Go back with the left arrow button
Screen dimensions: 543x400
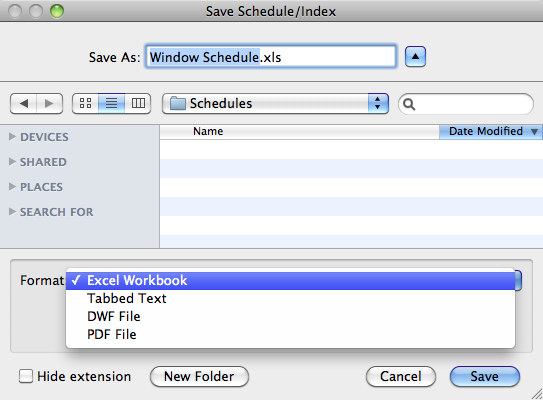click(x=24, y=103)
